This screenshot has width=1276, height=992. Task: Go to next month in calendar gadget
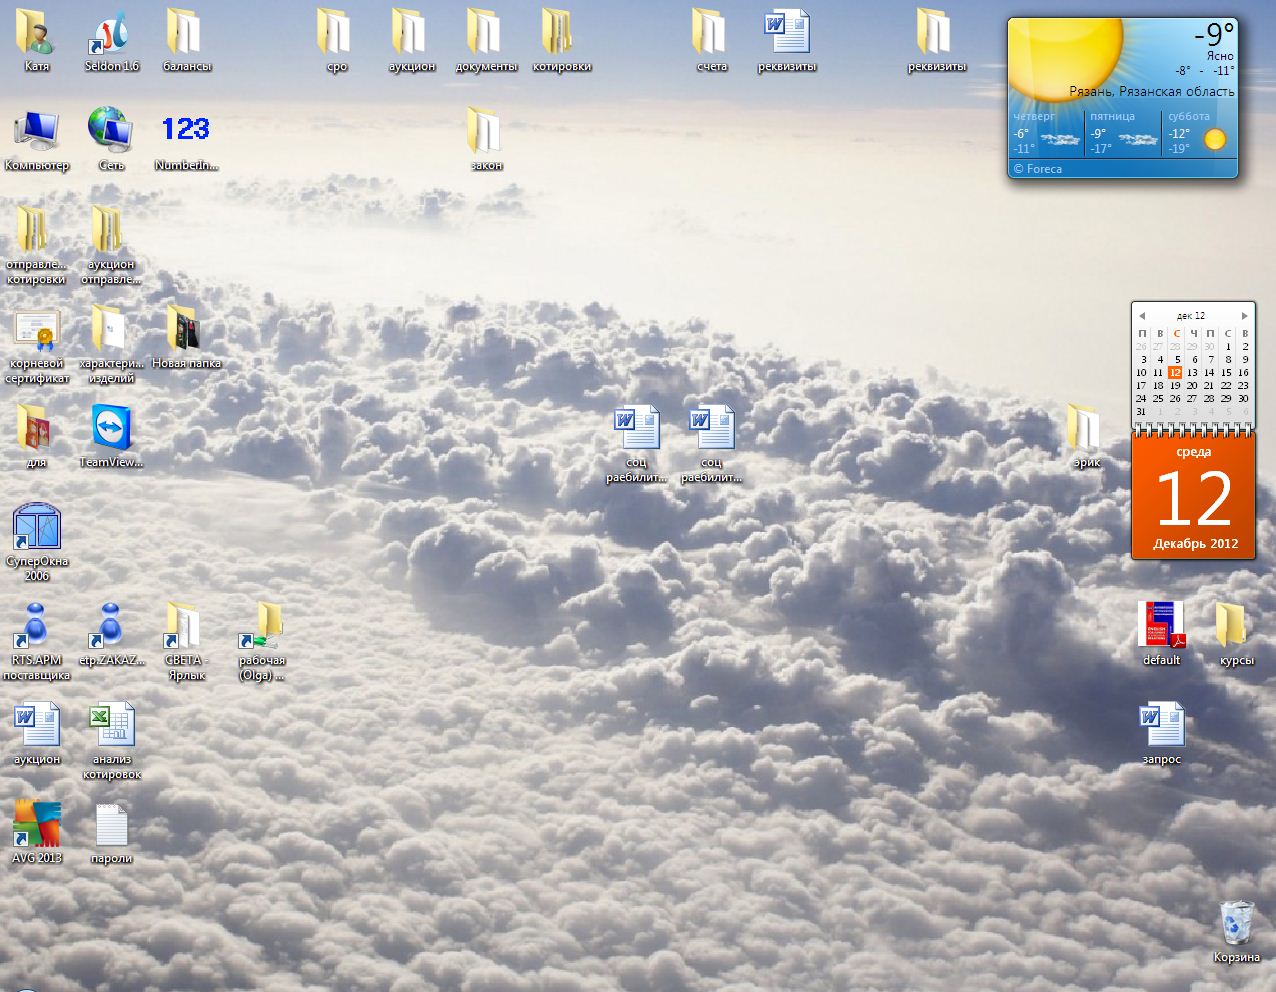[1244, 316]
